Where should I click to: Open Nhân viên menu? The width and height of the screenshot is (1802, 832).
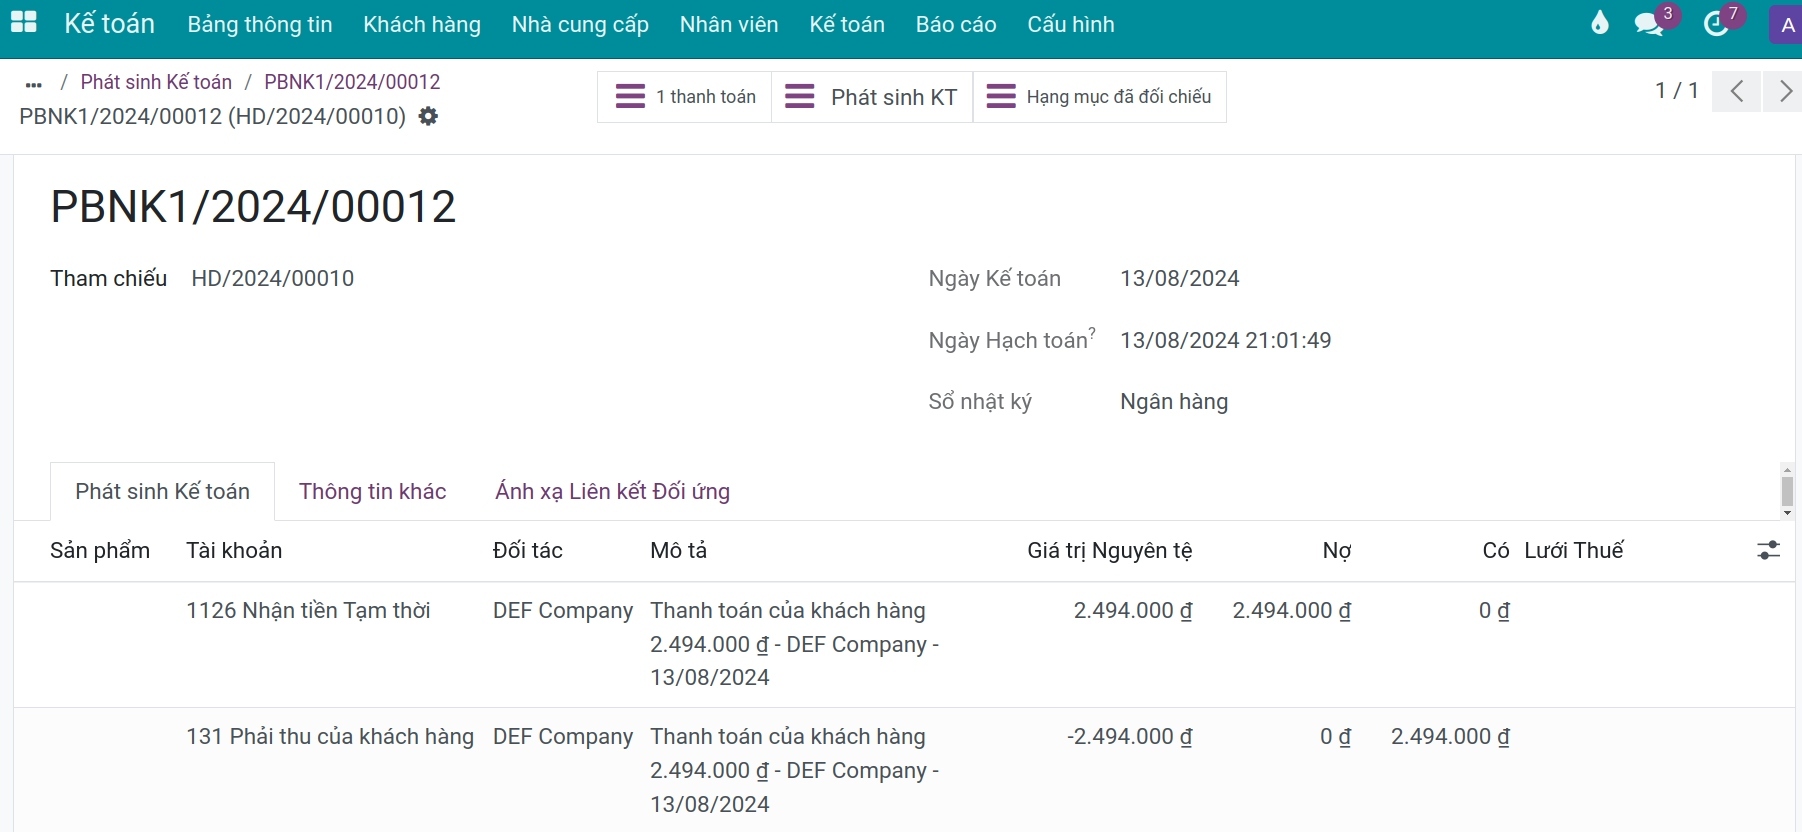point(729,24)
